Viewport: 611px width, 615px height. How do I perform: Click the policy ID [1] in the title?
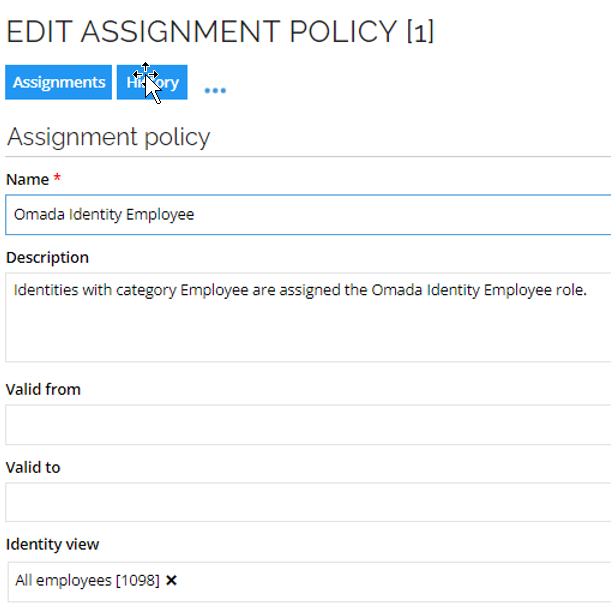(420, 31)
